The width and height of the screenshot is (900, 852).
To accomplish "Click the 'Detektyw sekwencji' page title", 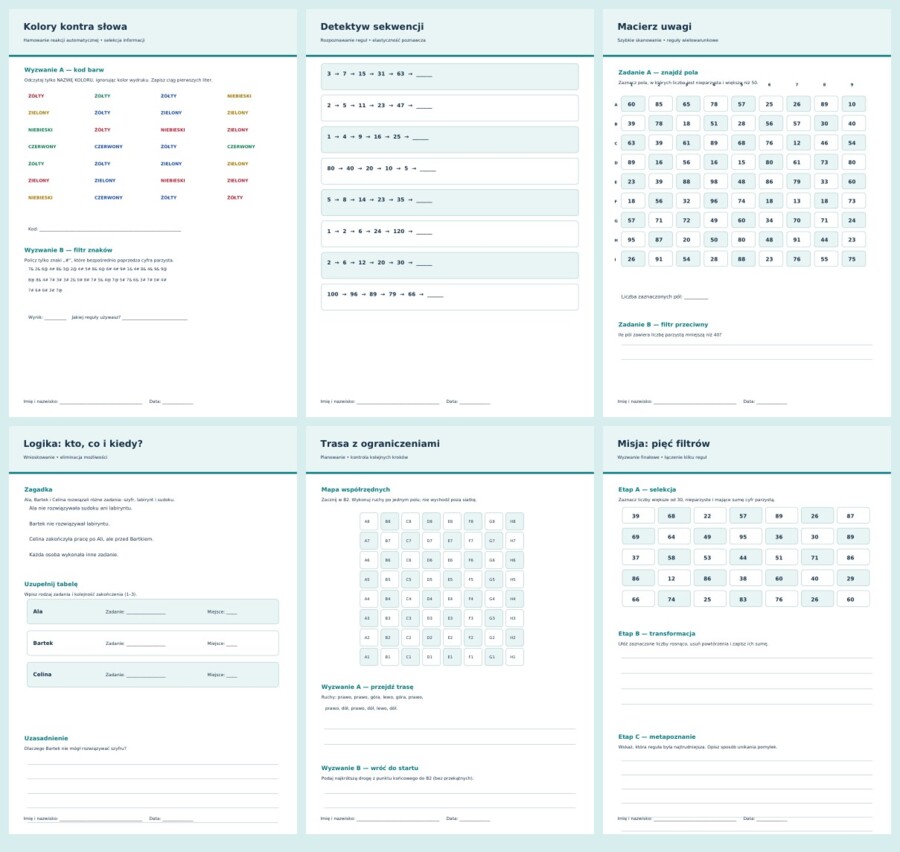I will coord(372,26).
